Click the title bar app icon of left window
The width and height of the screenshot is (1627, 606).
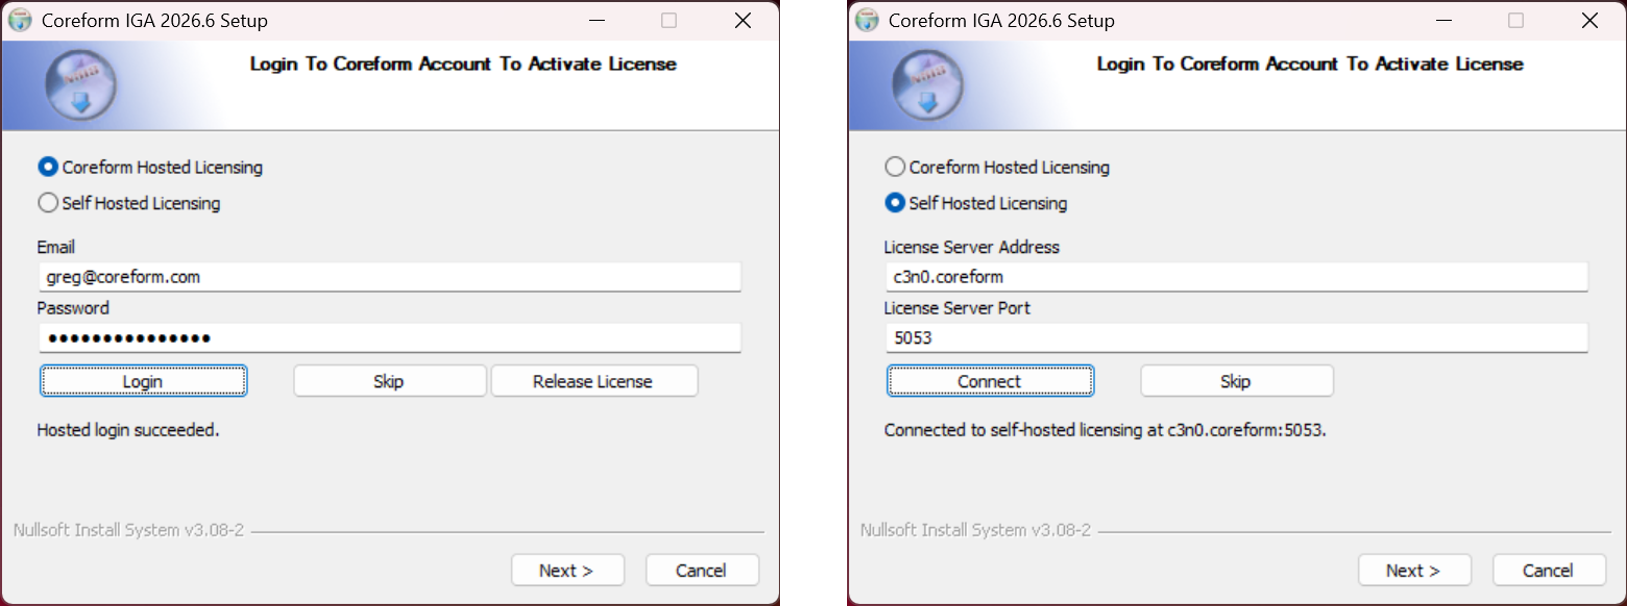[x=20, y=20]
